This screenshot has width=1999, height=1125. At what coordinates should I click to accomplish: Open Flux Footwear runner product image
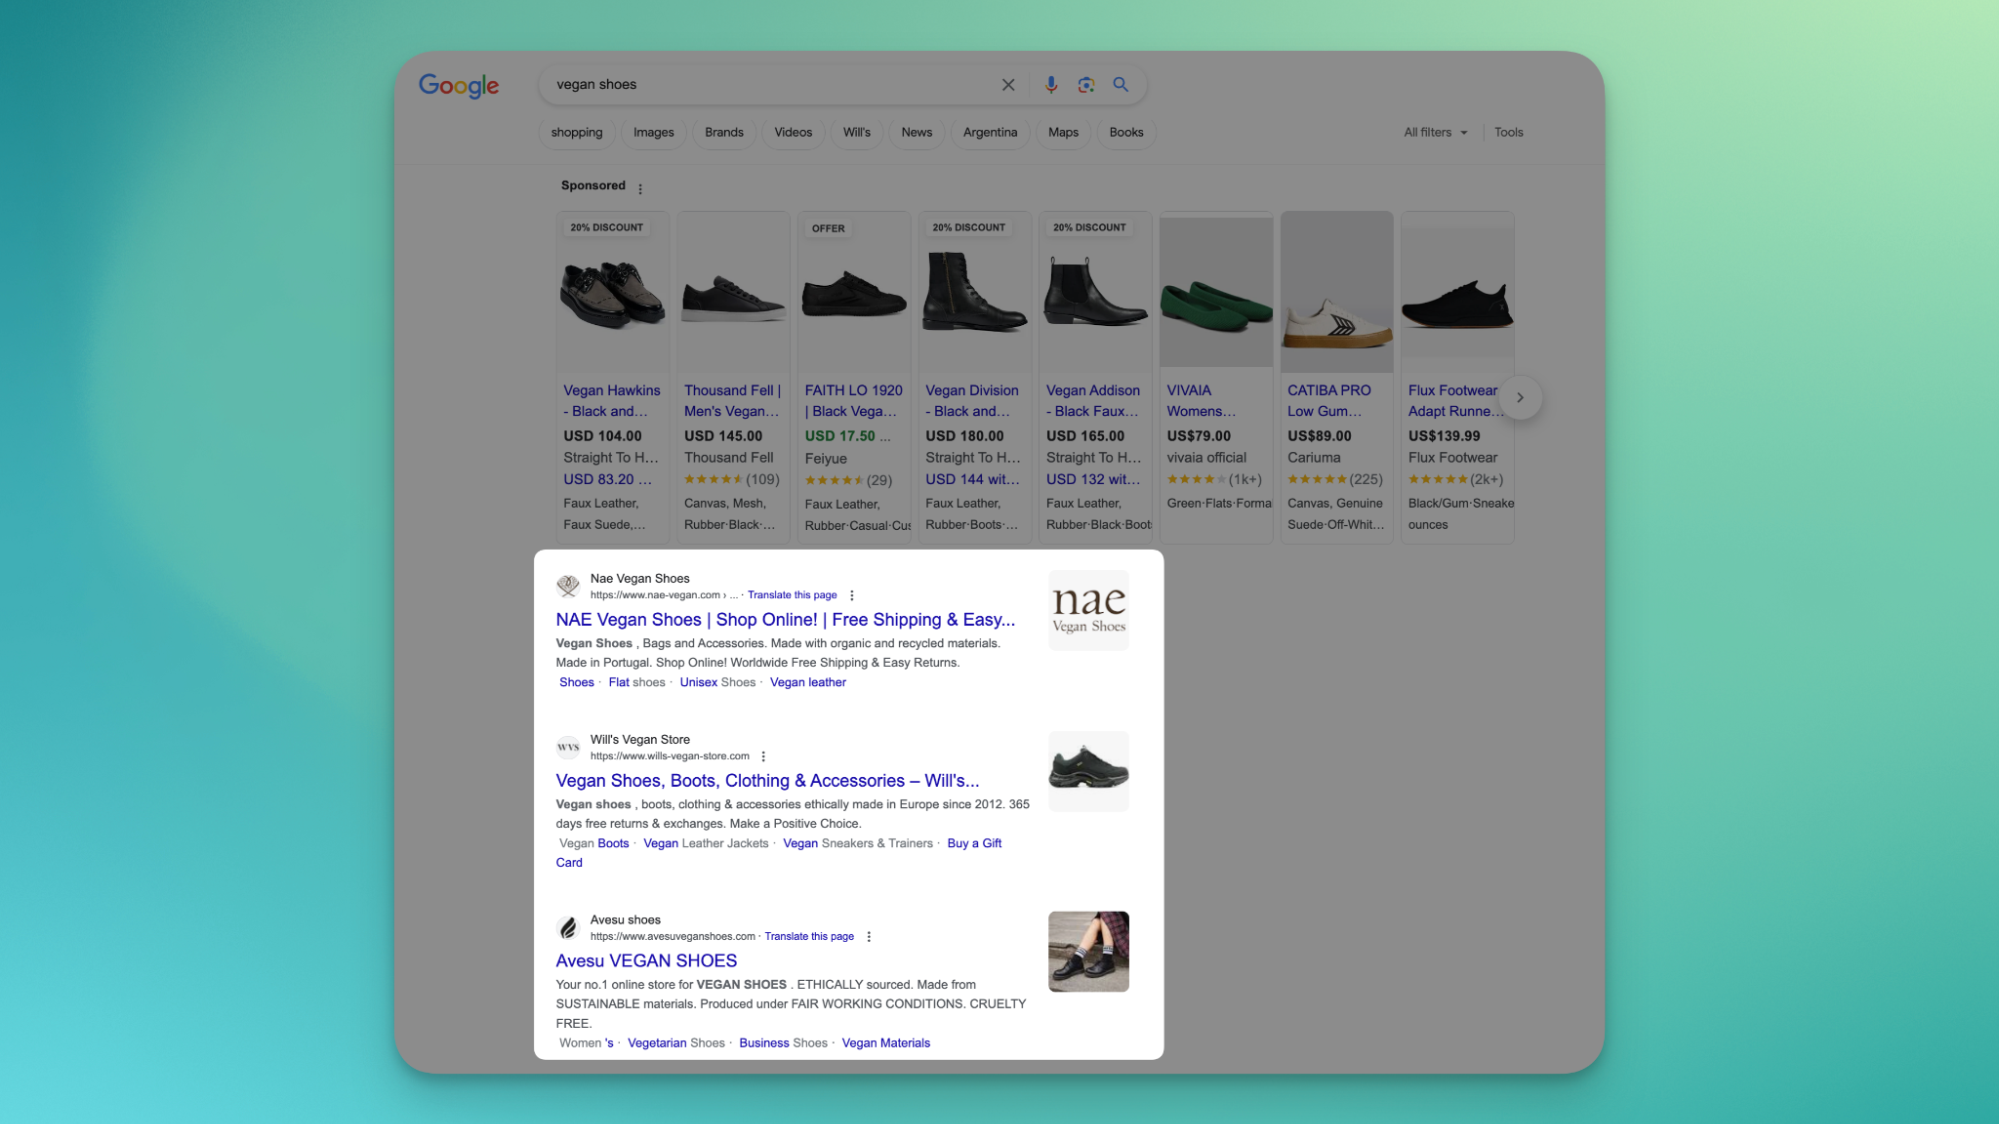pyautogui.click(x=1458, y=292)
